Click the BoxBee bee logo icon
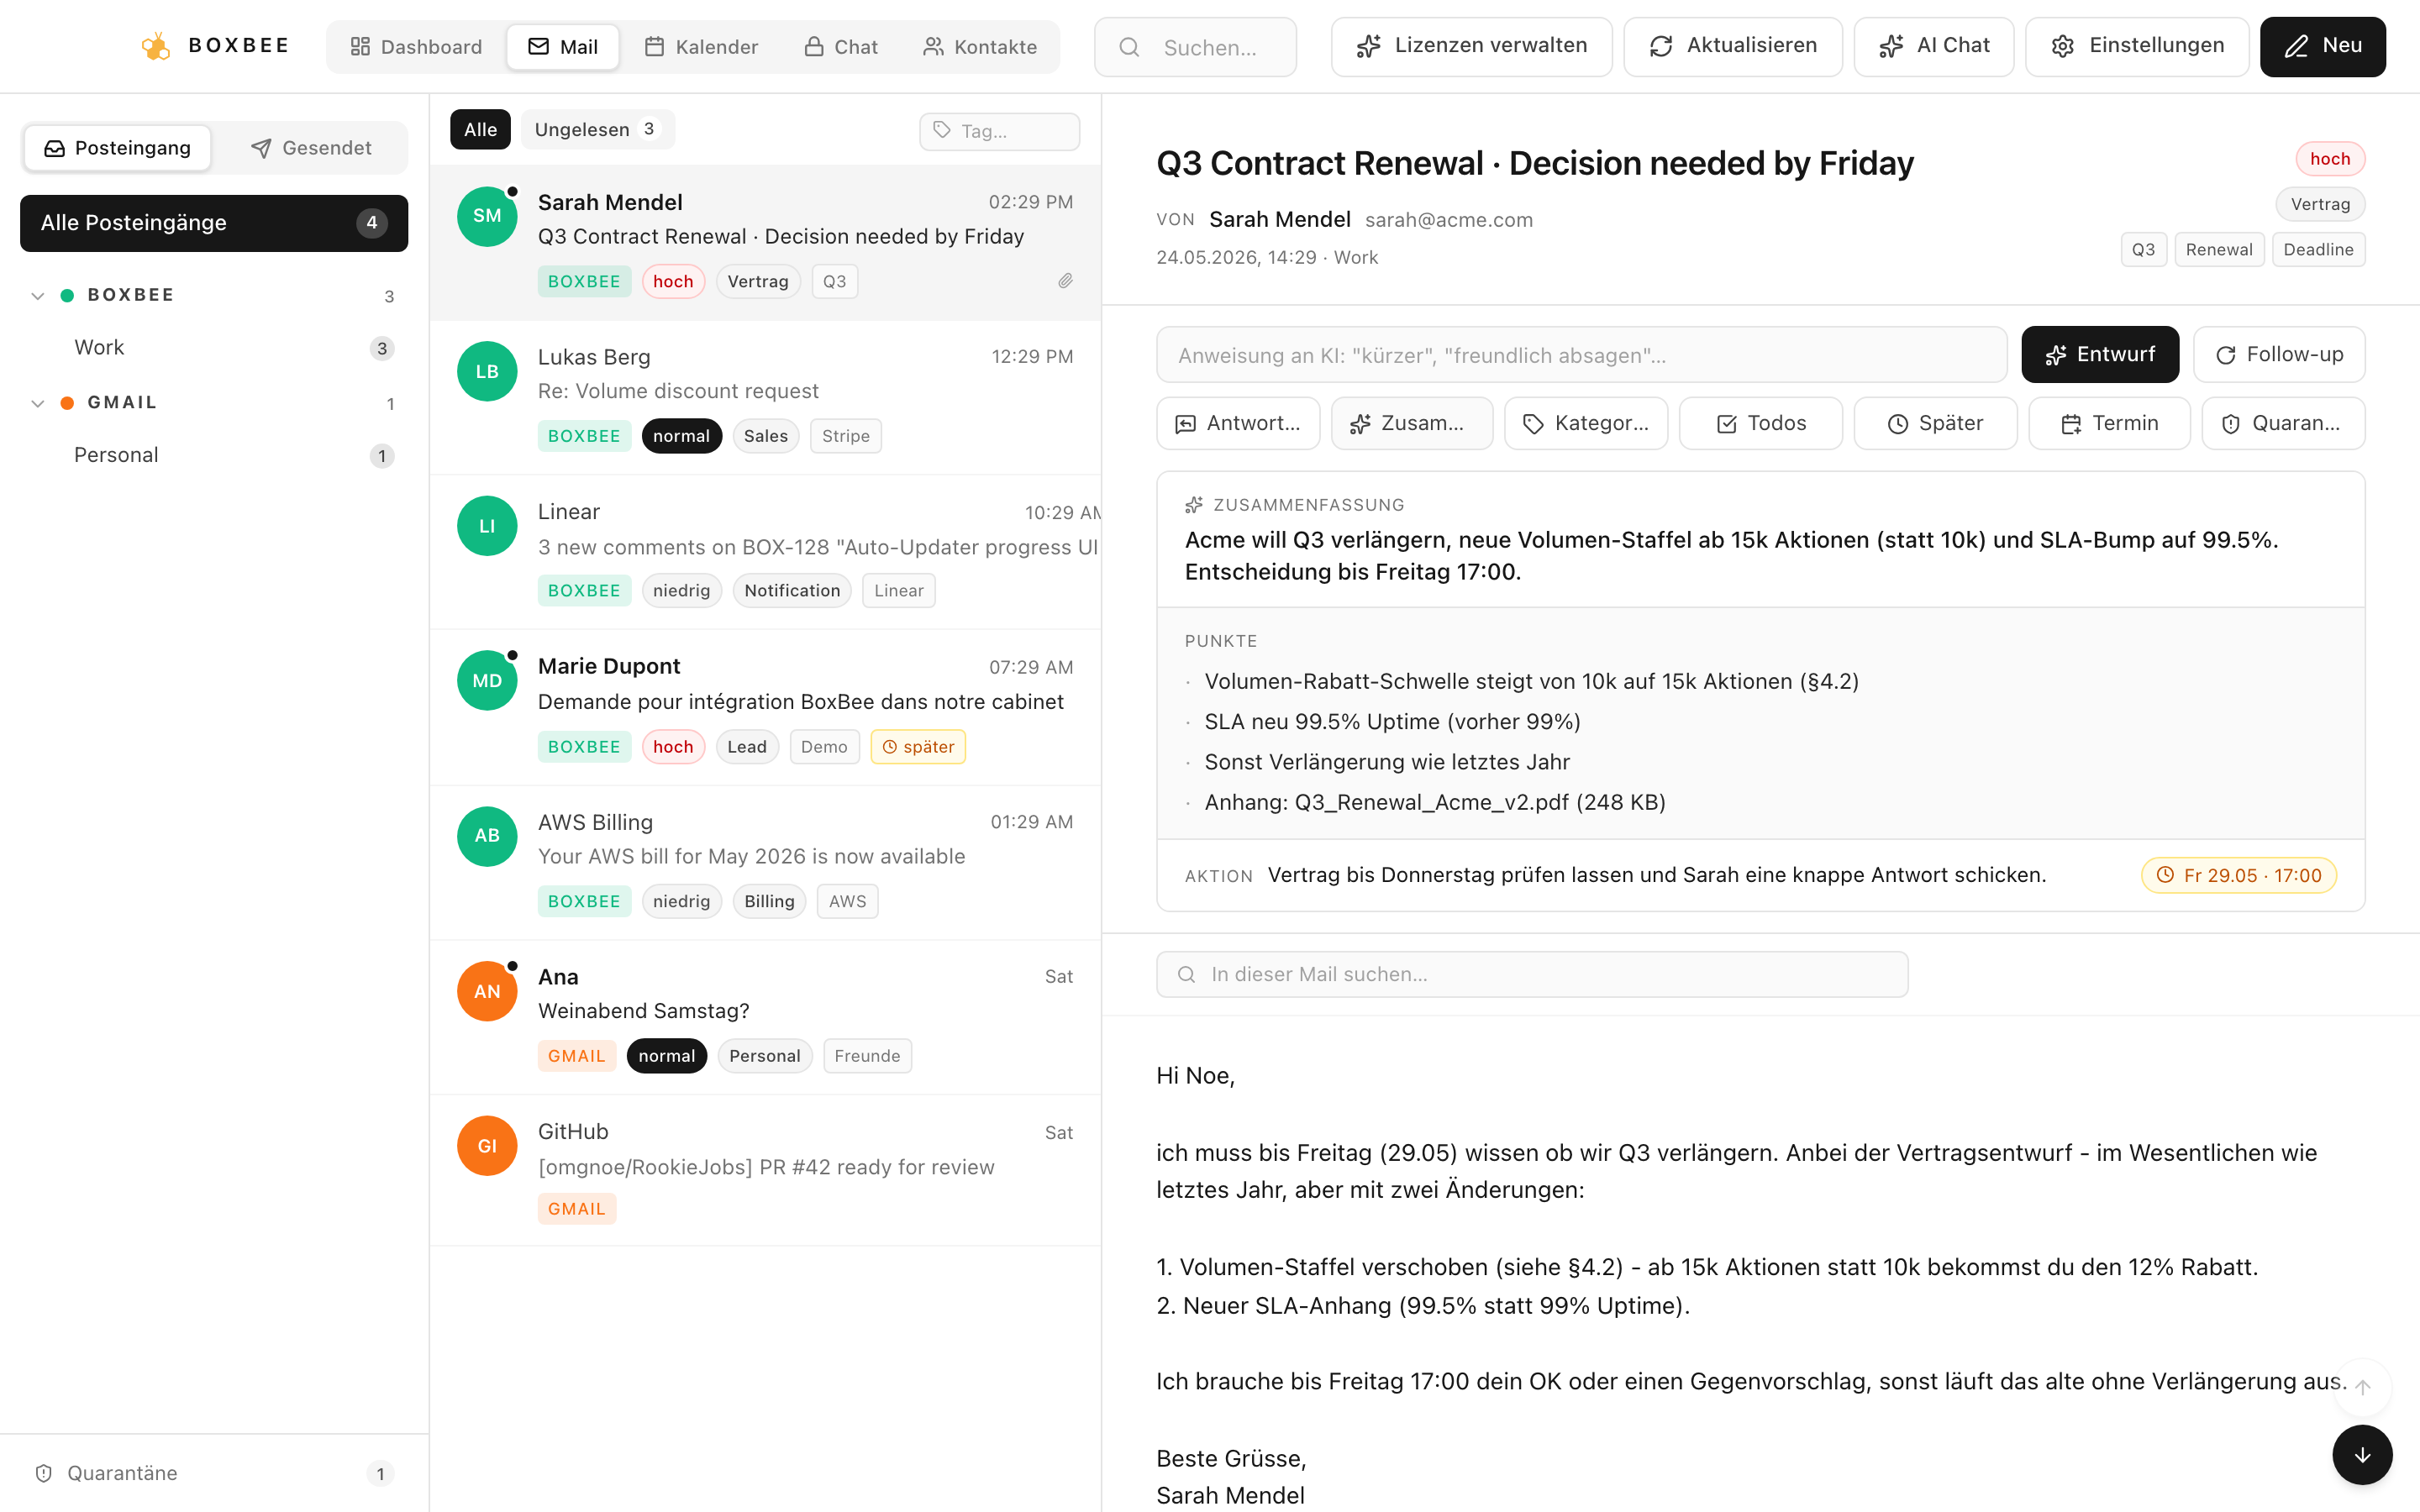The image size is (2420, 1512). 155,46
